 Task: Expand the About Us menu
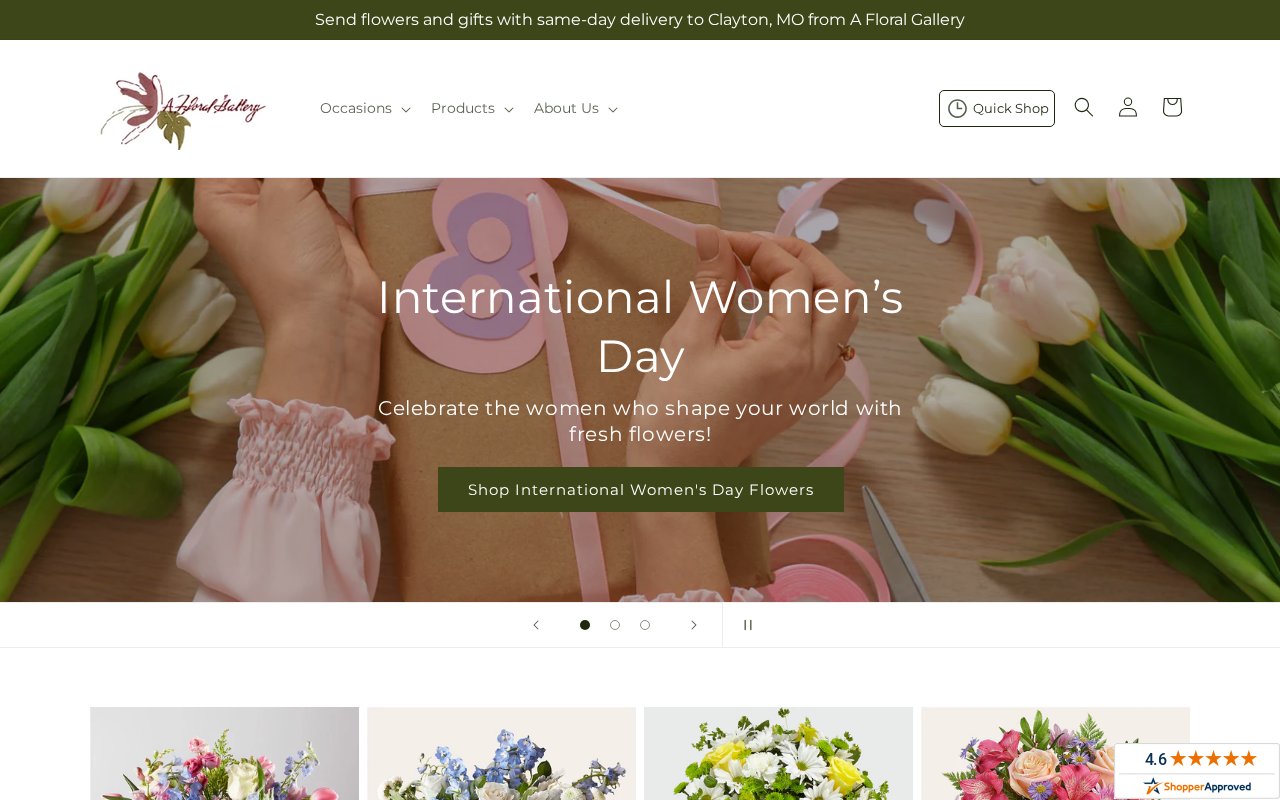coord(575,108)
